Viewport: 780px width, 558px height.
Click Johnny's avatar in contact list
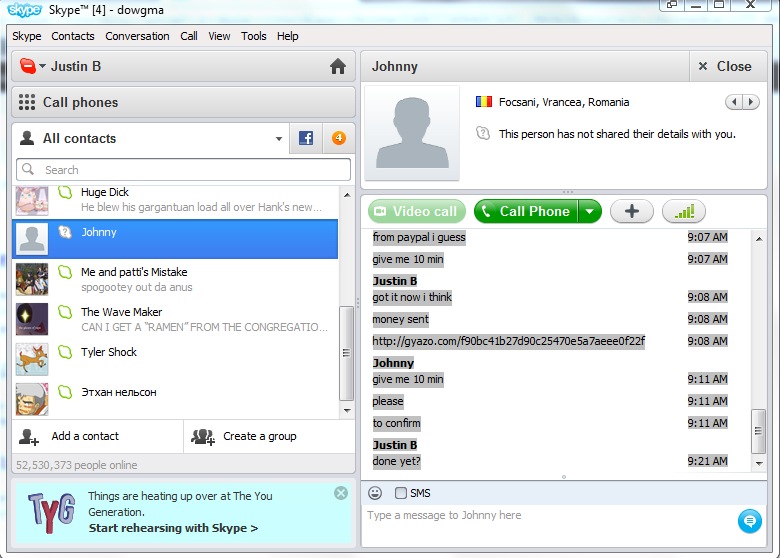coord(32,239)
